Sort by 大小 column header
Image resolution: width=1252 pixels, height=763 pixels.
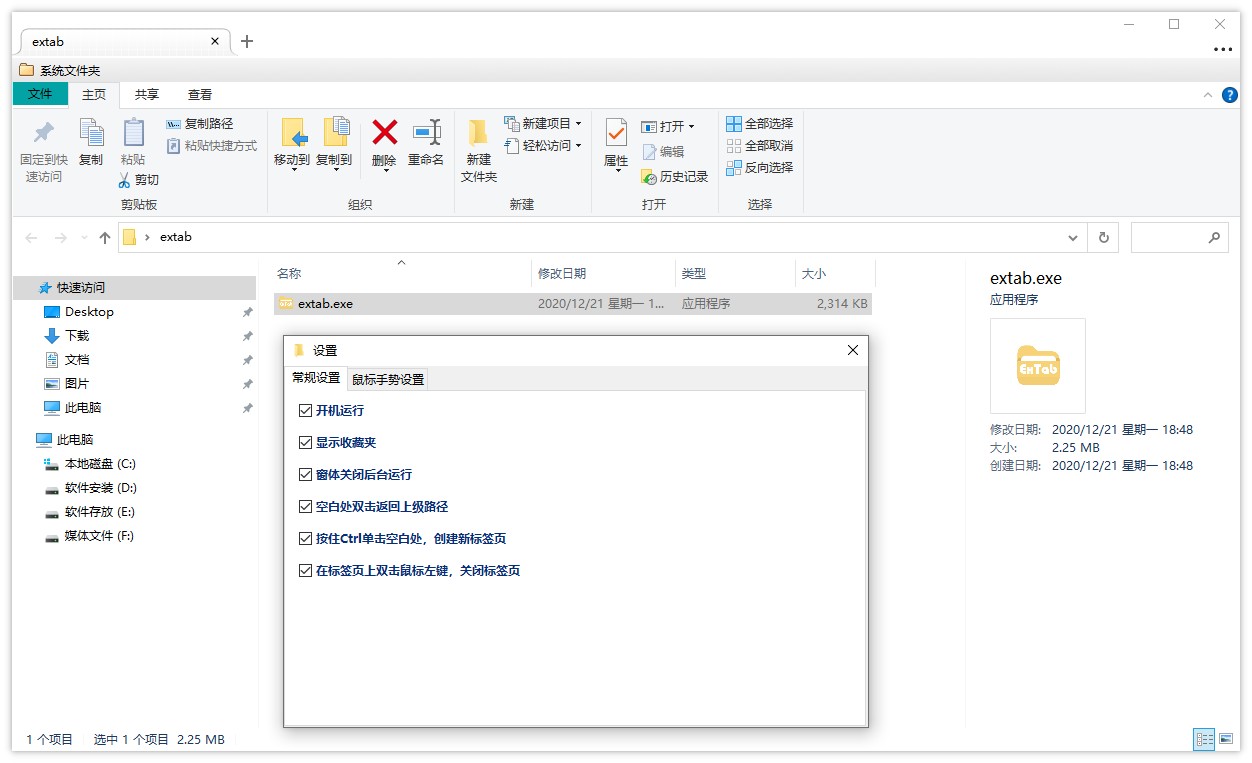click(835, 274)
